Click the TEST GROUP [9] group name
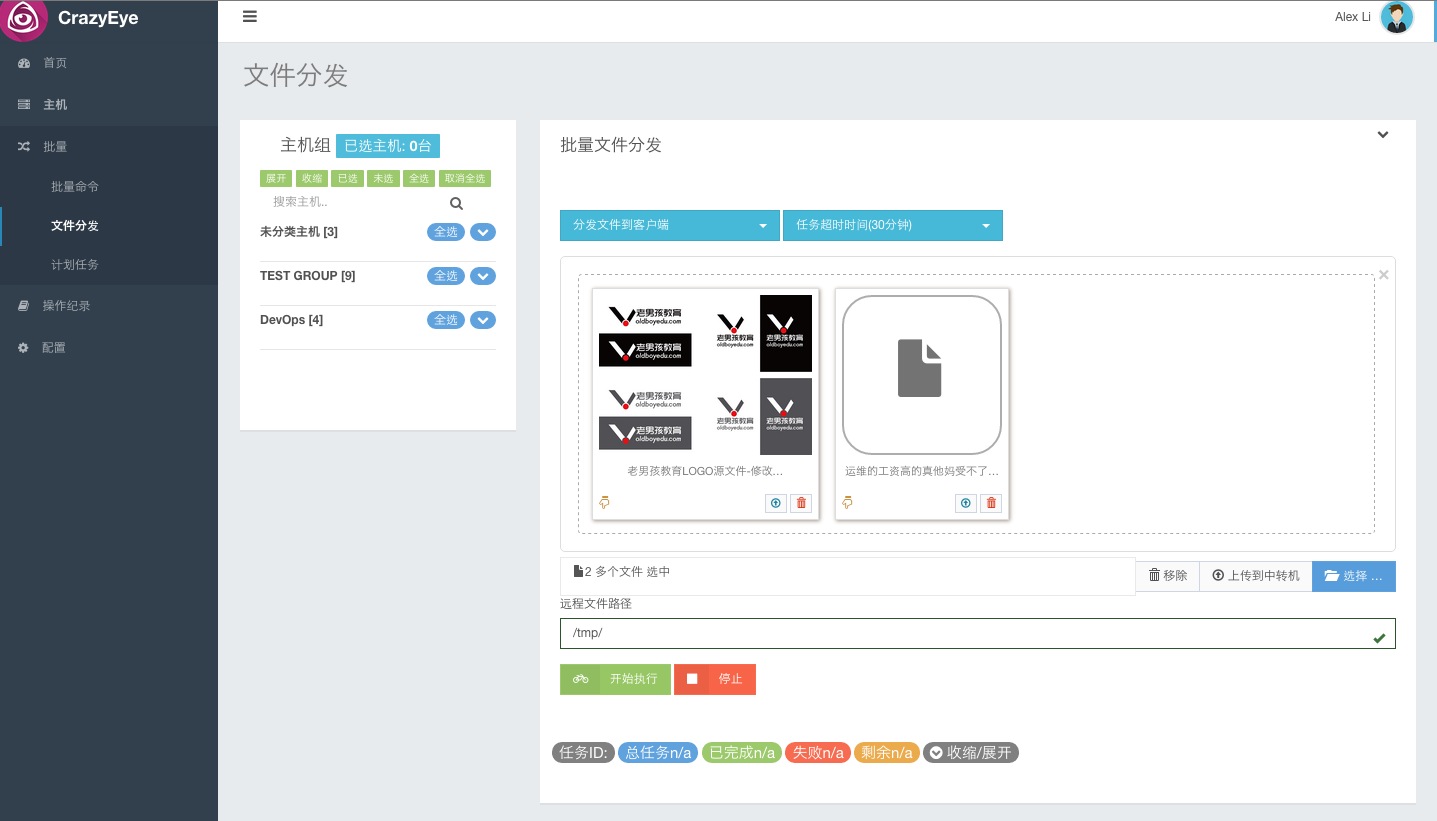This screenshot has width=1437, height=821. coord(308,276)
